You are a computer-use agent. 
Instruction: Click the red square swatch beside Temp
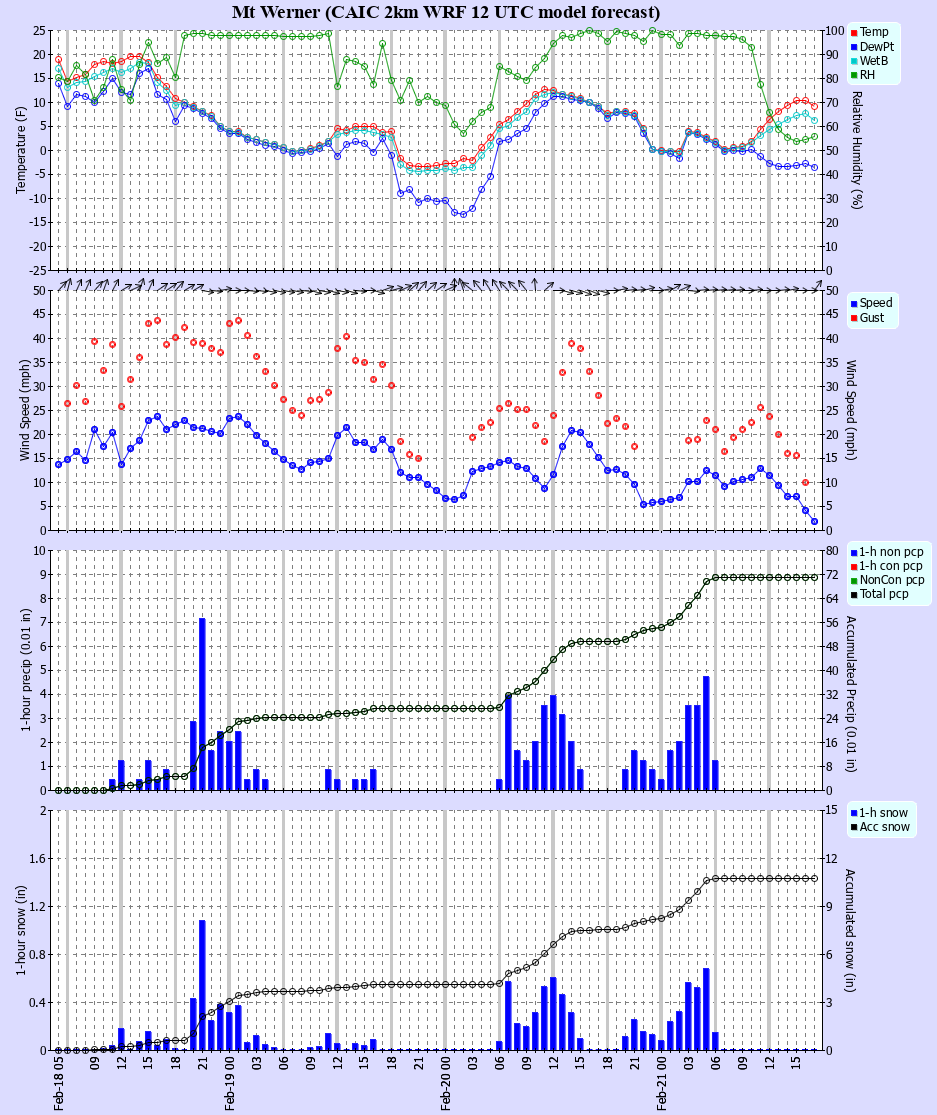854,33
